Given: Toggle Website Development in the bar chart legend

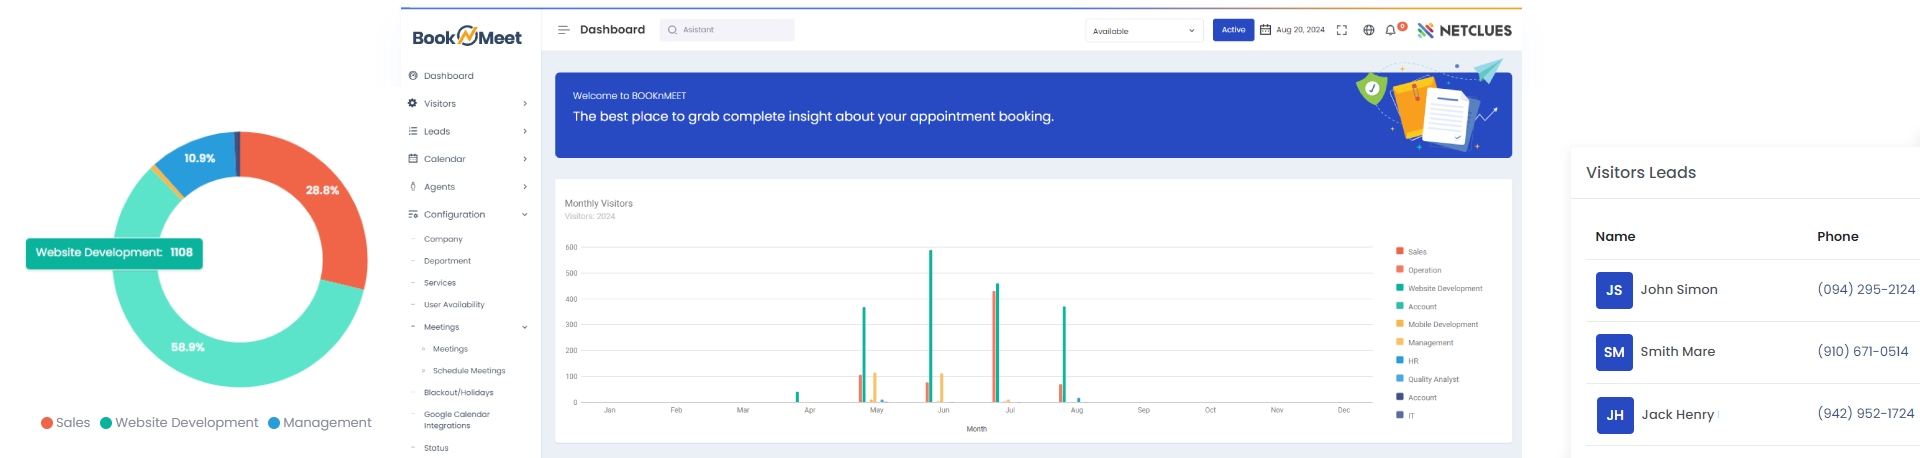Looking at the screenshot, I should [x=1444, y=288].
